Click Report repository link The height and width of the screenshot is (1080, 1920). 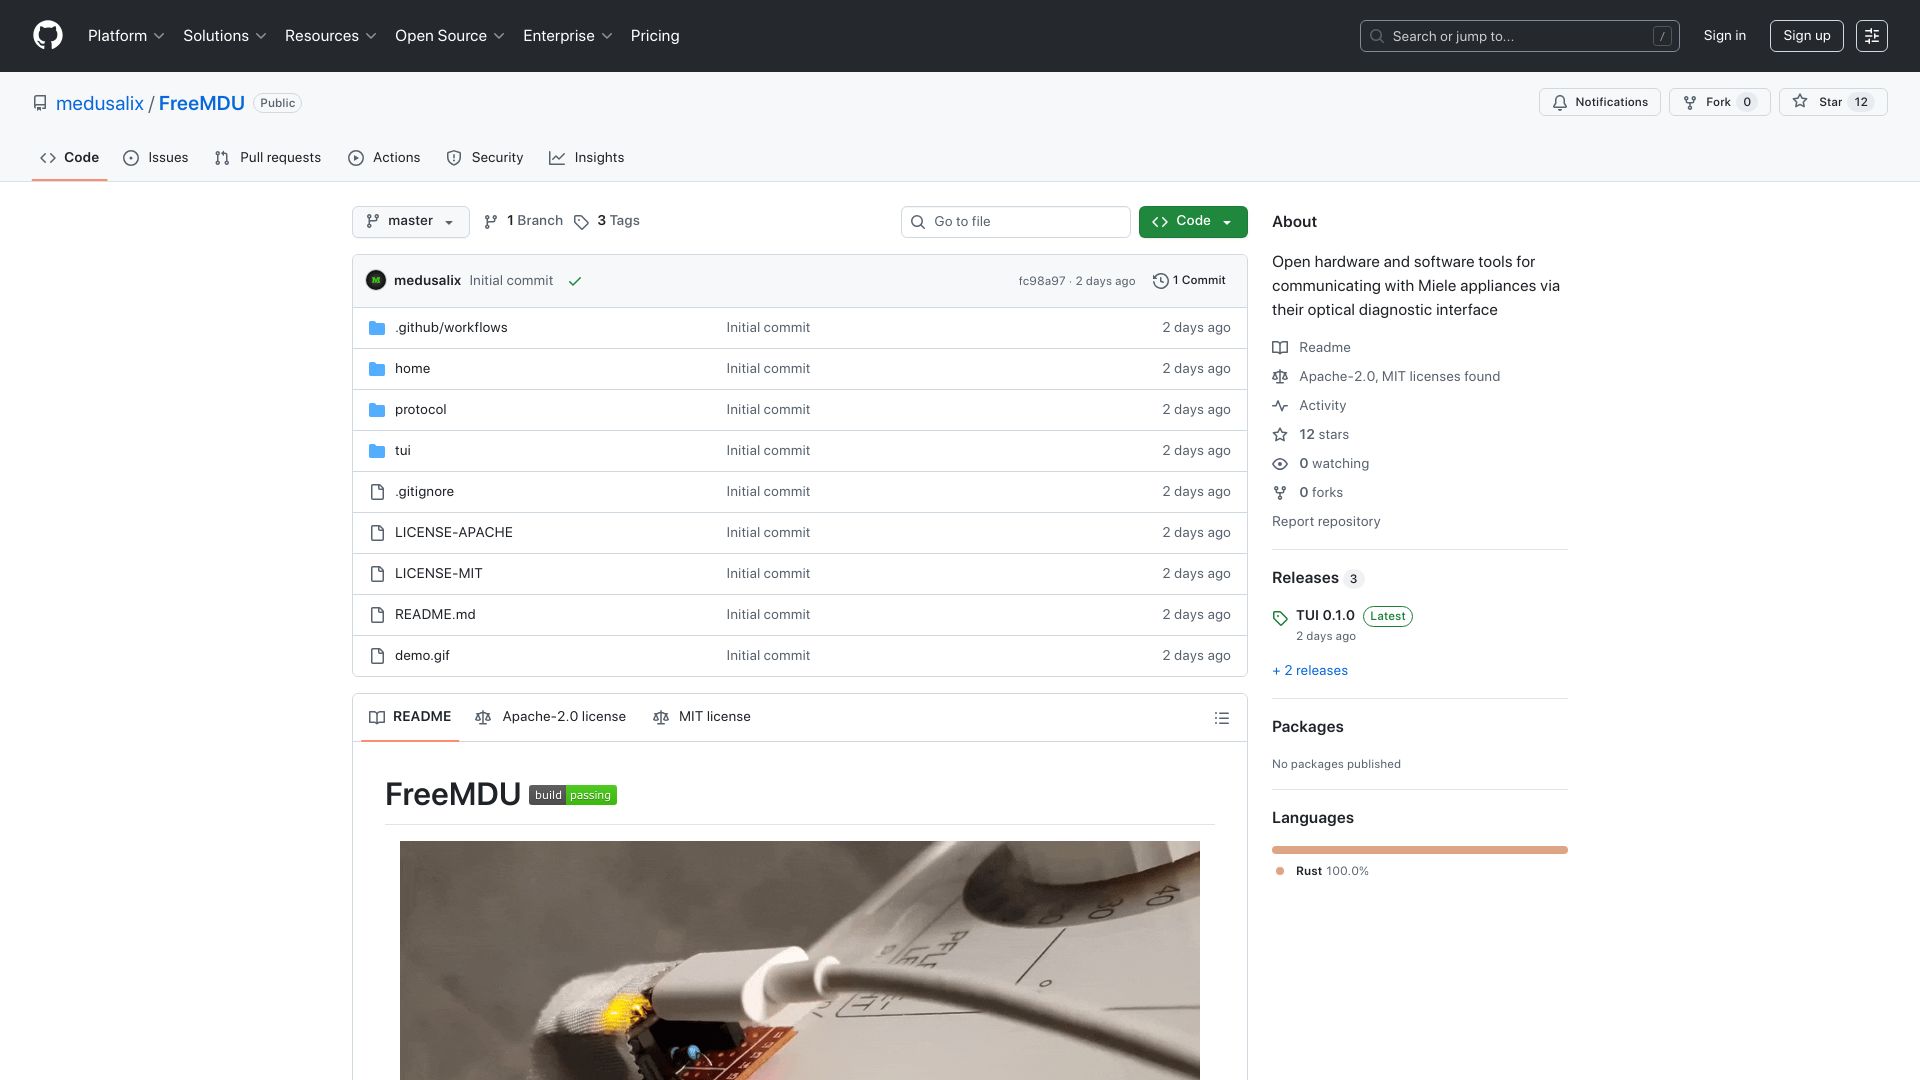coord(1326,522)
